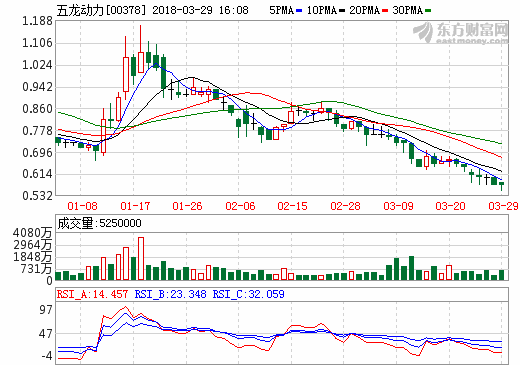Click the 30PMA green legend swatch

[428, 11]
